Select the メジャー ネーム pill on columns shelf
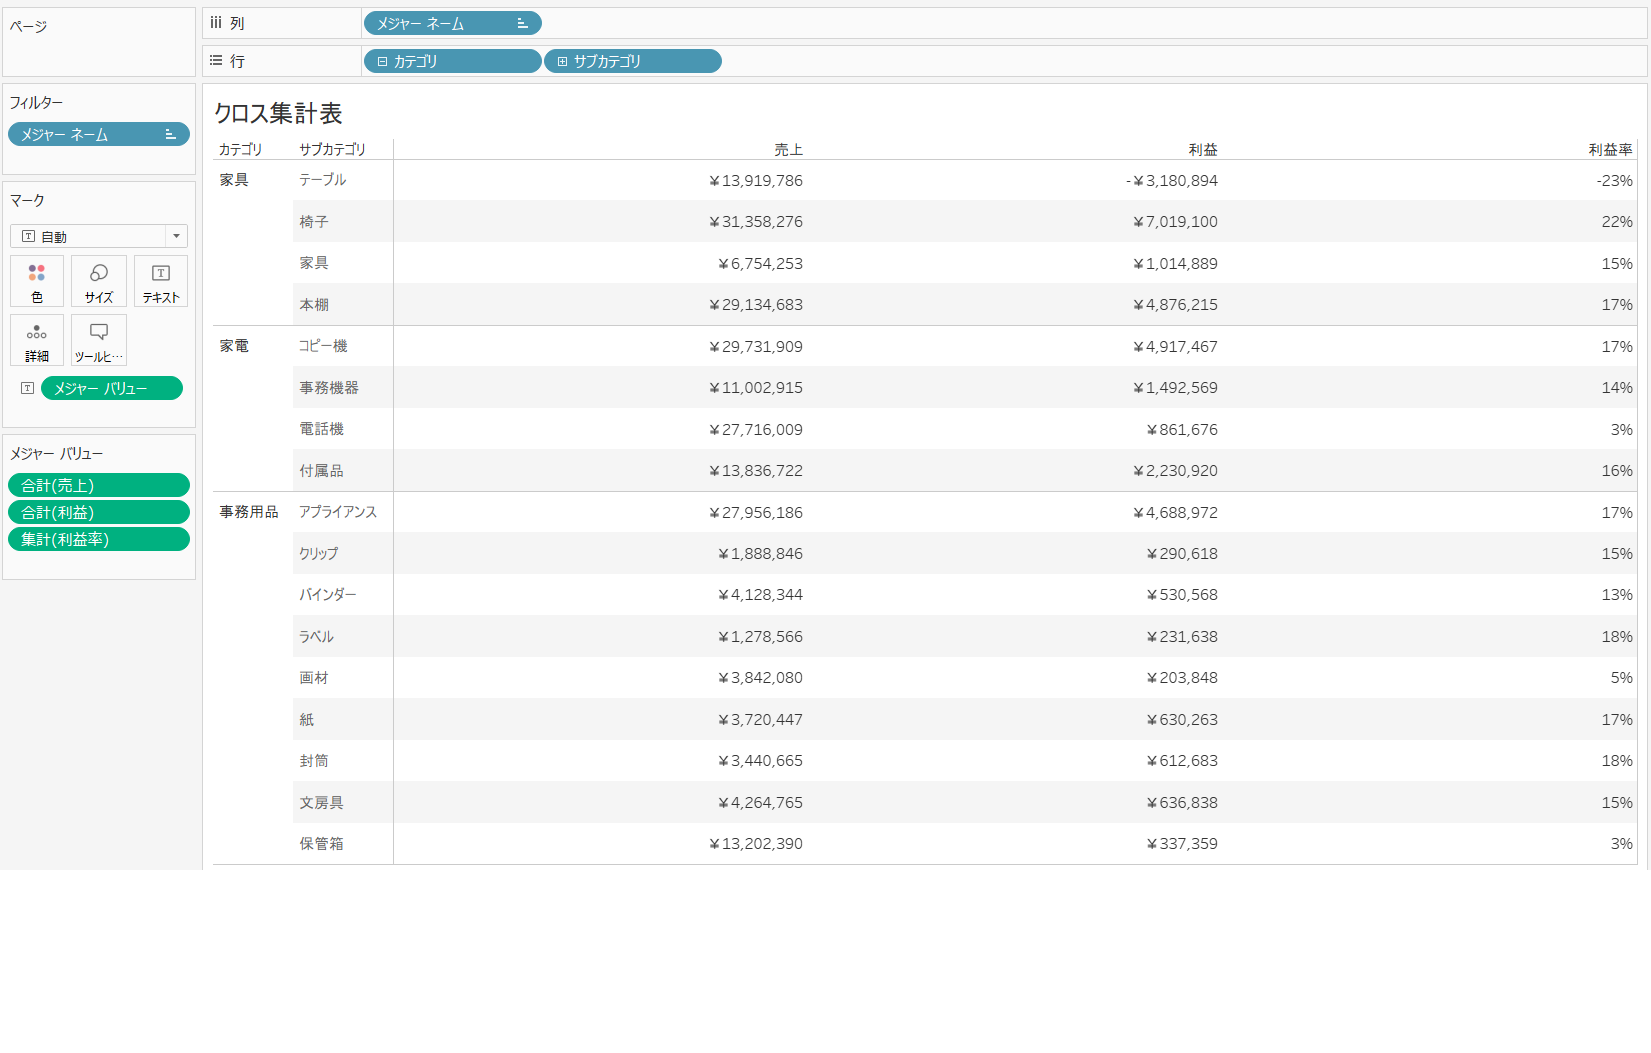Image resolution: width=1651 pixels, height=1053 pixels. (x=453, y=23)
